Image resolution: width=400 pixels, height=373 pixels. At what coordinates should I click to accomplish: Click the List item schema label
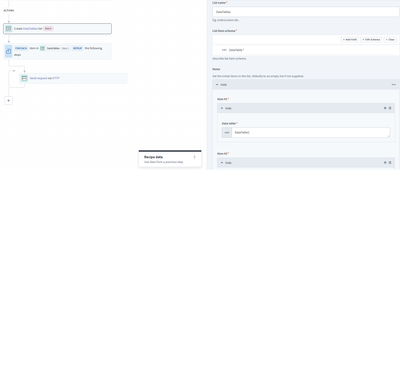pos(224,31)
